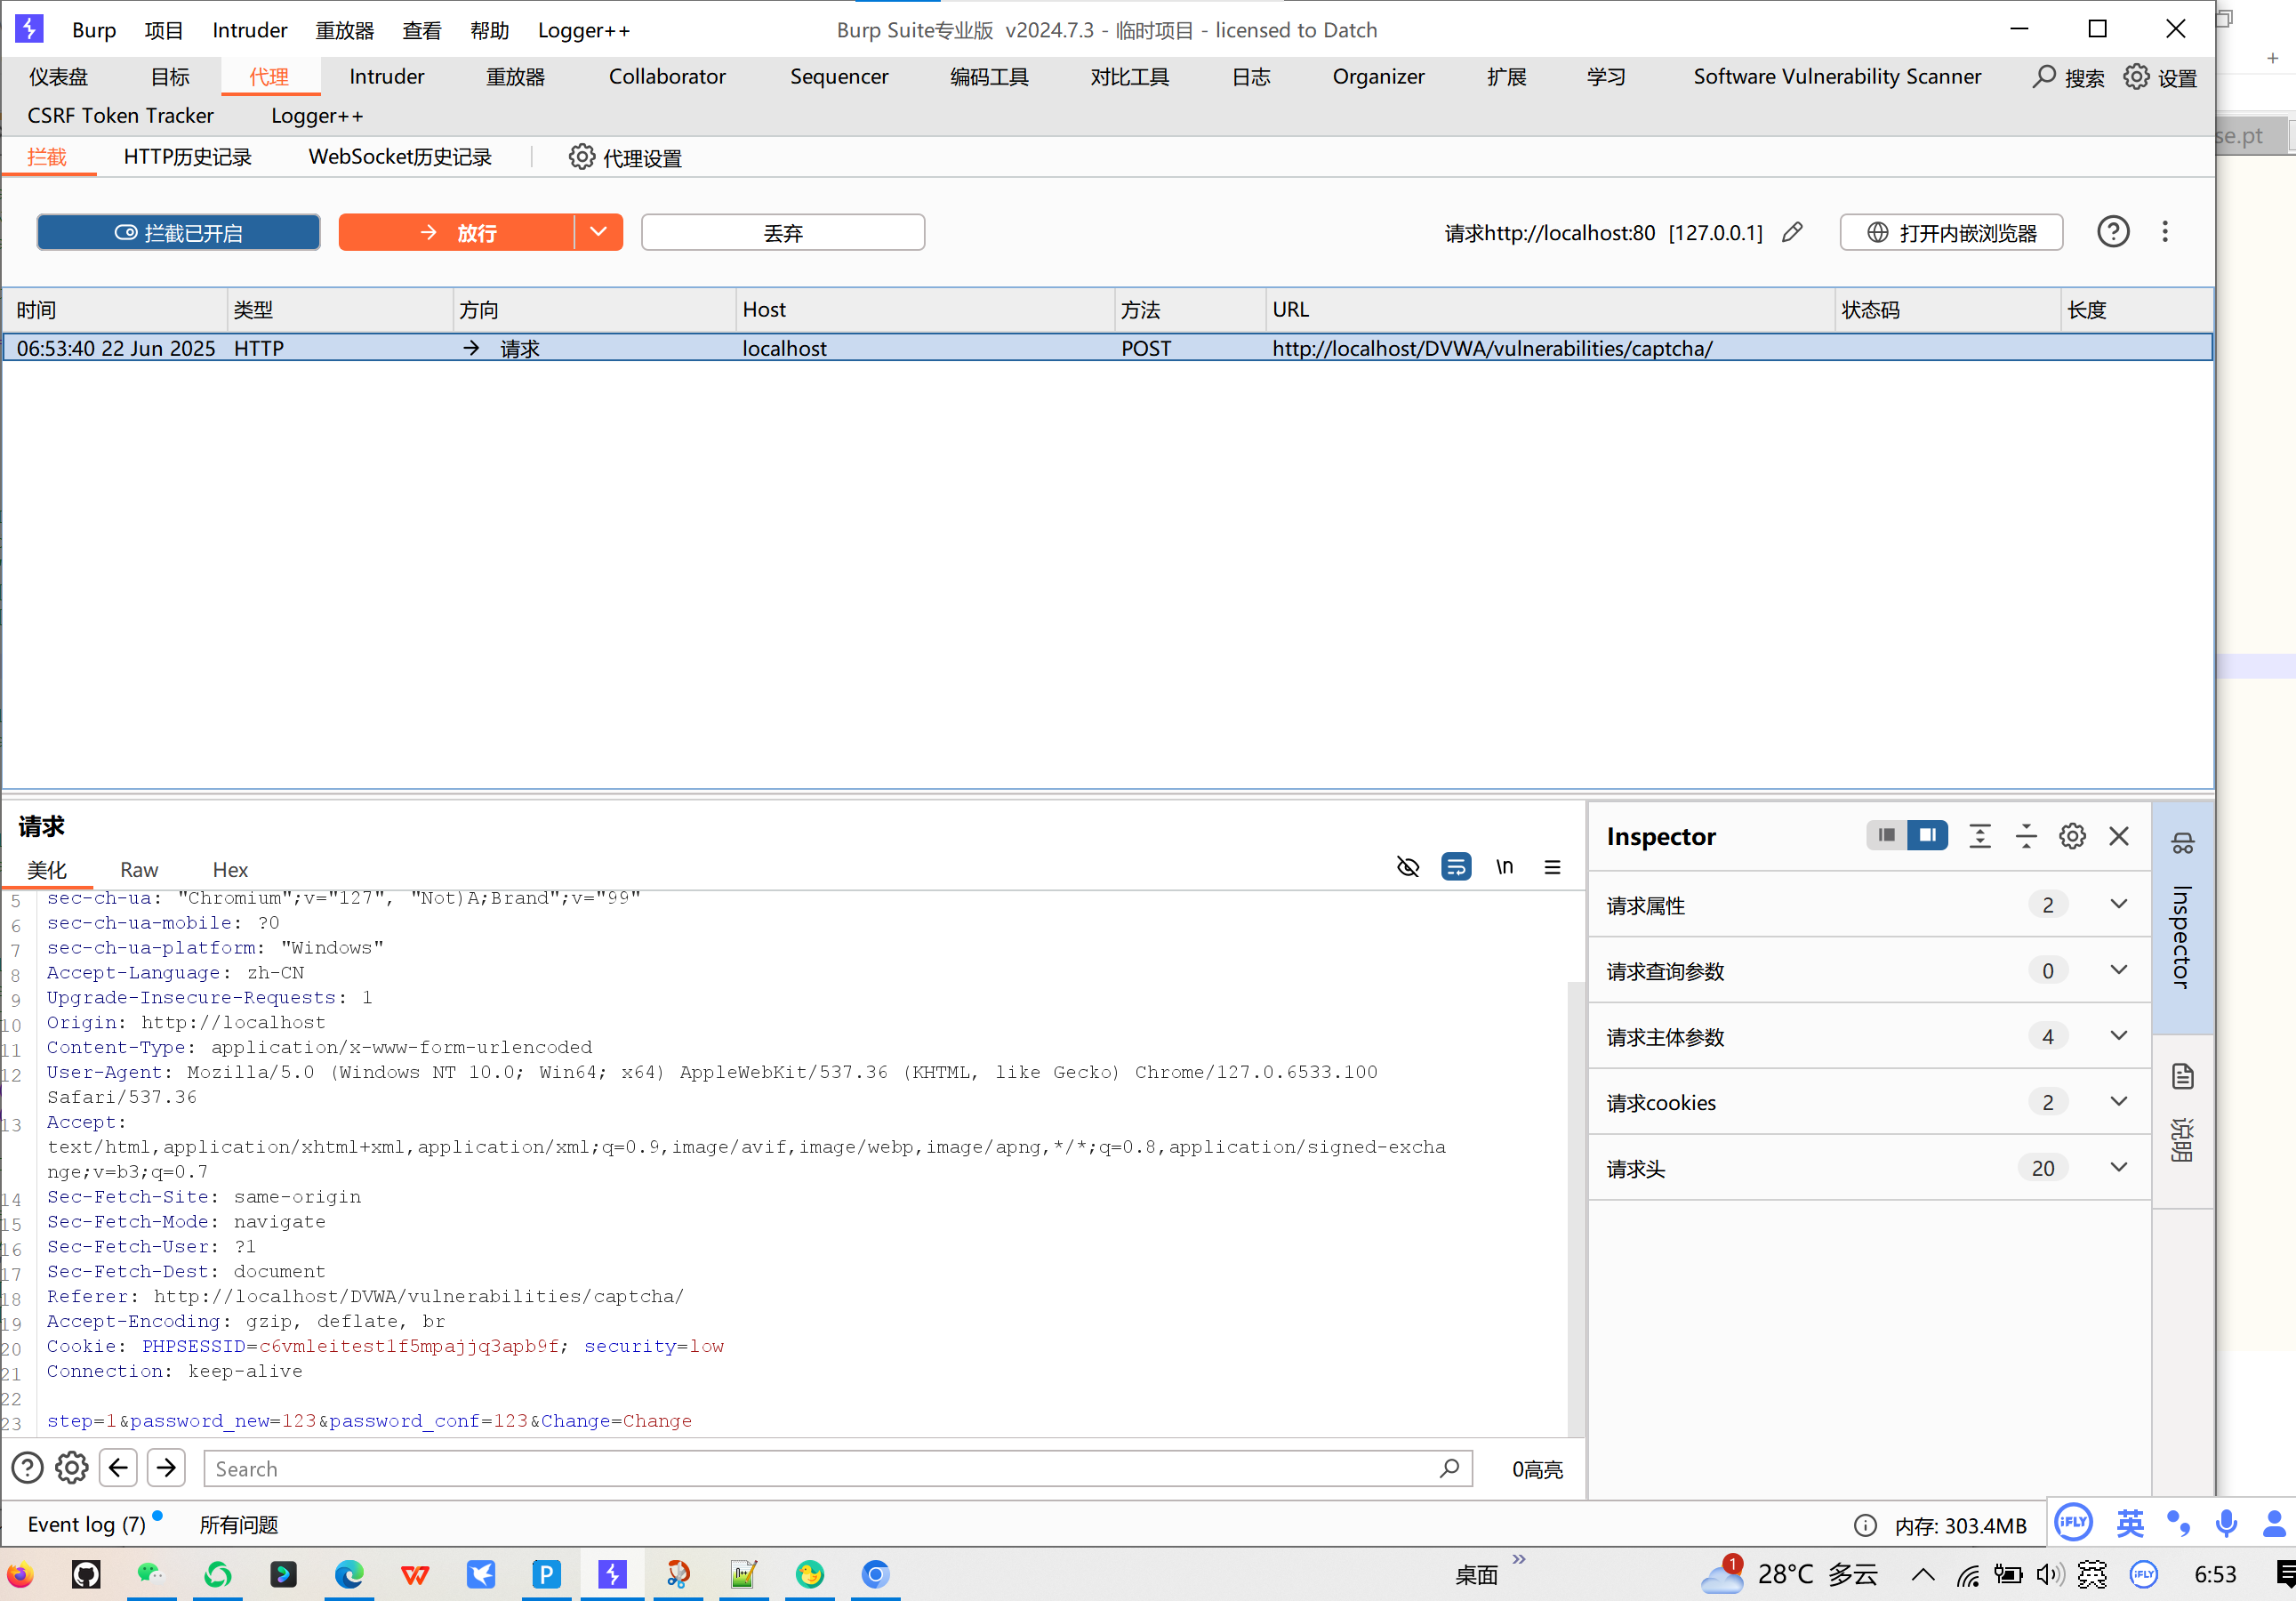
Task: Open the Forward button dropdown arrow
Action: (x=598, y=232)
